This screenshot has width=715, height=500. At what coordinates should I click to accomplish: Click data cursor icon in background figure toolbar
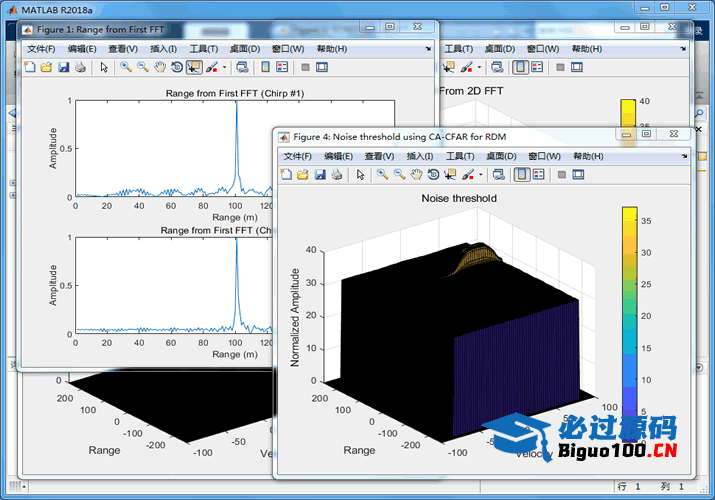pyautogui.click(x=449, y=67)
